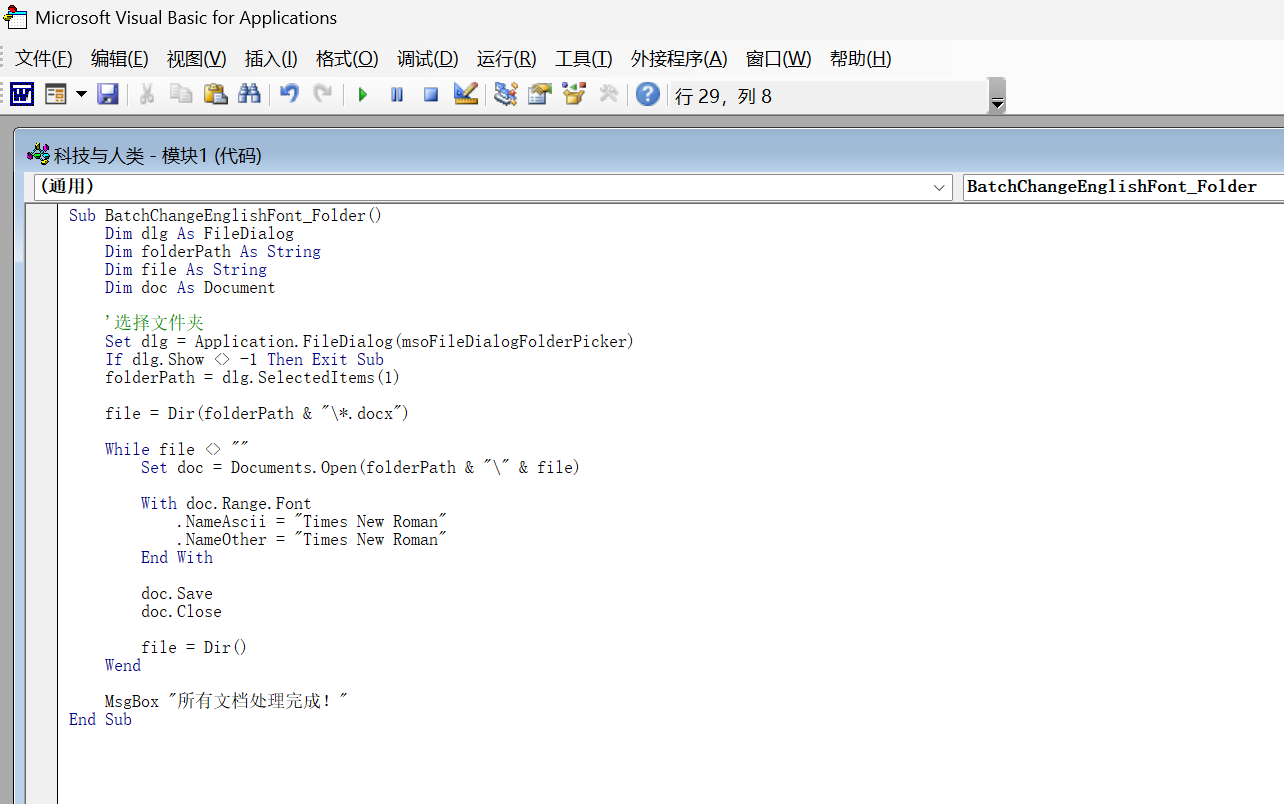Stop and reset the running macro

click(x=431, y=95)
